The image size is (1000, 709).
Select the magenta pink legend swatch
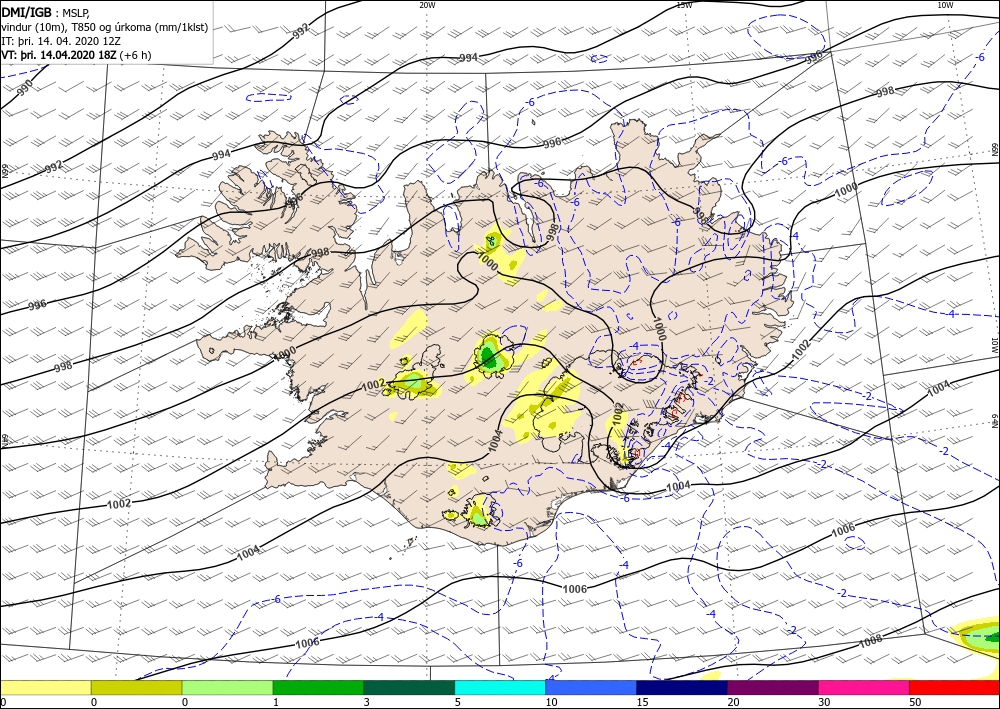864,687
